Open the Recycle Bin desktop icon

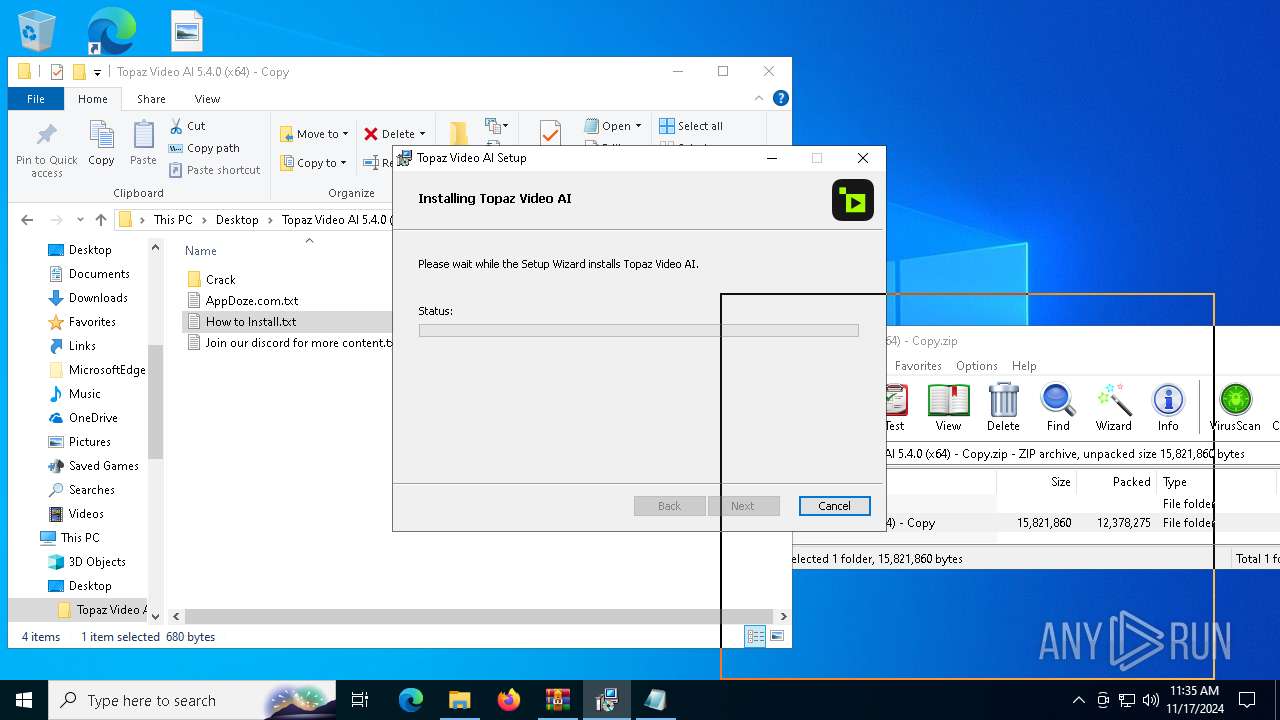37,30
